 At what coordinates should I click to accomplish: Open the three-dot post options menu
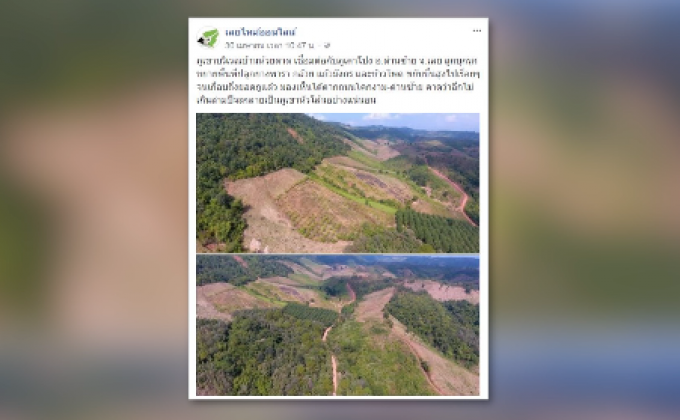pos(477,31)
